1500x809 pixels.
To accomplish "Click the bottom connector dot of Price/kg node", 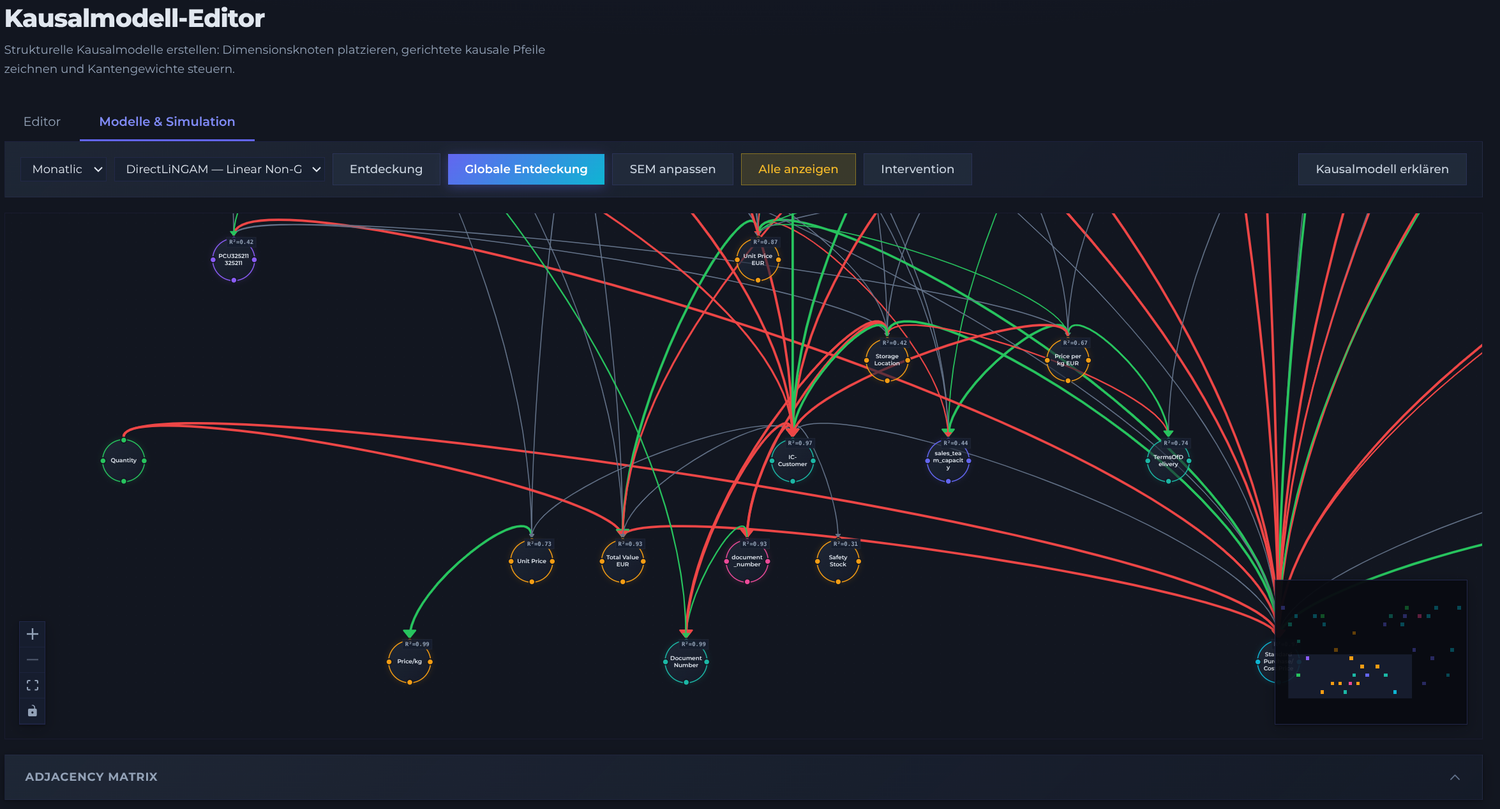I will tap(409, 682).
